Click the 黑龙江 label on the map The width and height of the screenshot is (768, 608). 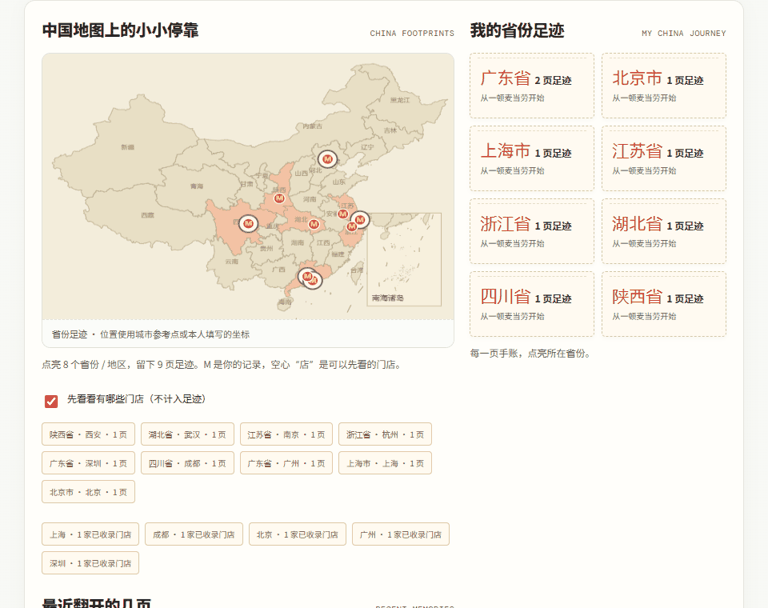400,100
